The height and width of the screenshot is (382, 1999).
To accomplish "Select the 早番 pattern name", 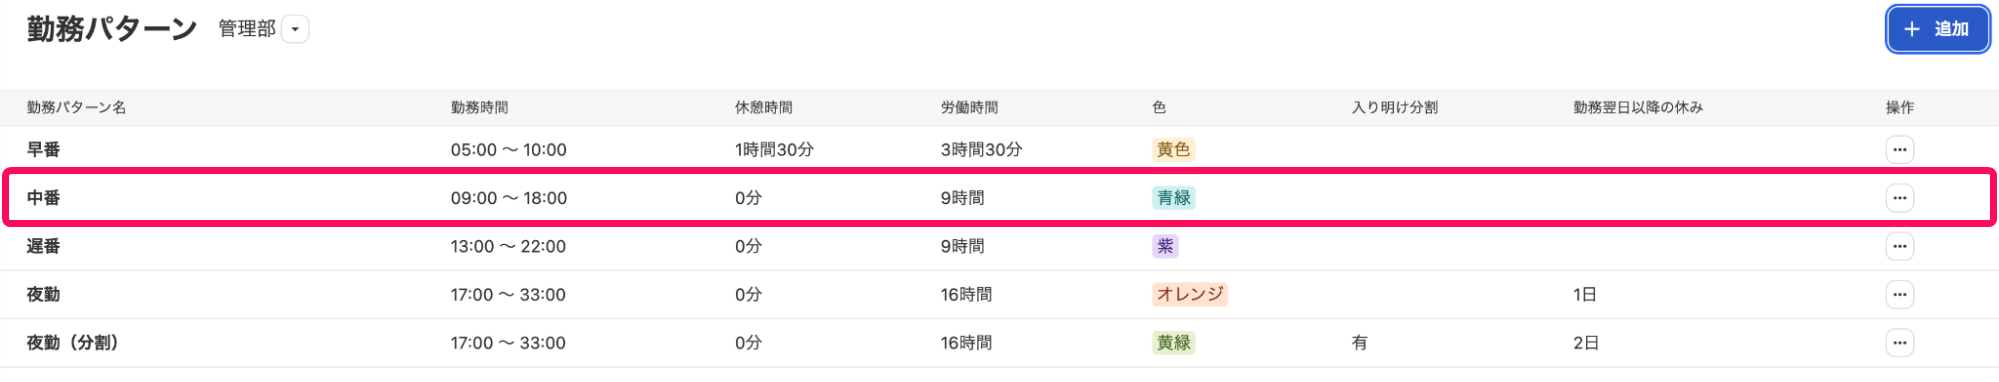I will 44,150.
